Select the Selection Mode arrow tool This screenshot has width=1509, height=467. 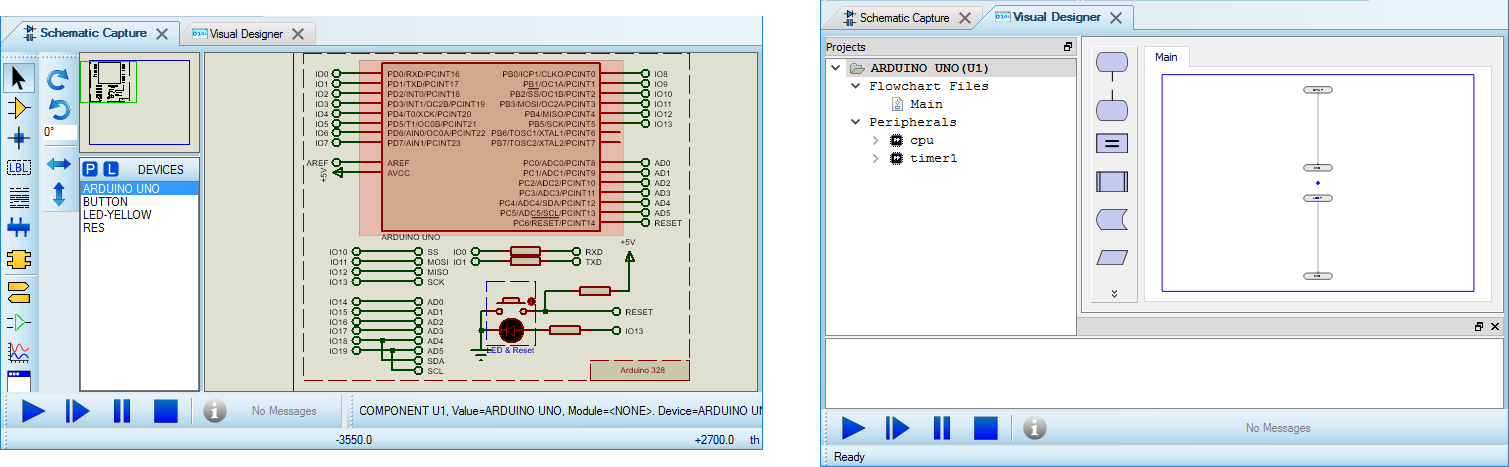click(19, 77)
